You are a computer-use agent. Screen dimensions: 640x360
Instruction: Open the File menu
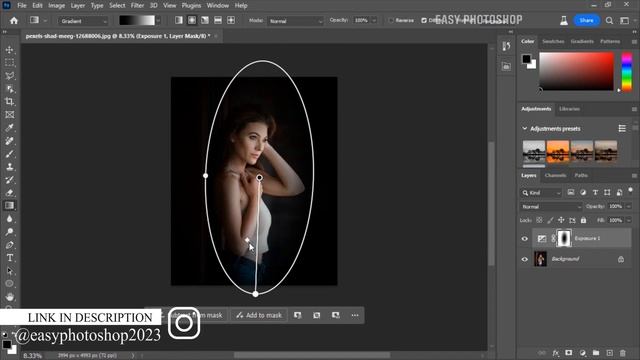point(22,5)
